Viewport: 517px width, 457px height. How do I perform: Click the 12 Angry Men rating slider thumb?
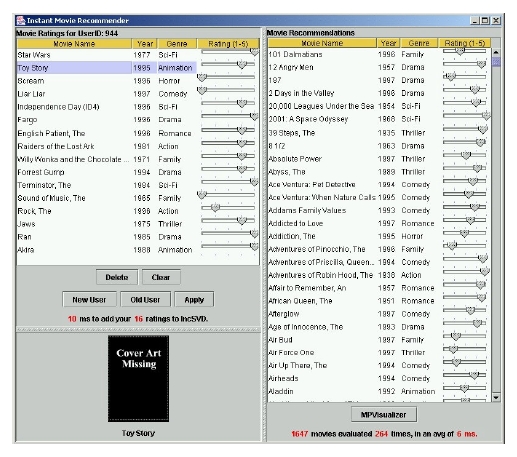[481, 64]
